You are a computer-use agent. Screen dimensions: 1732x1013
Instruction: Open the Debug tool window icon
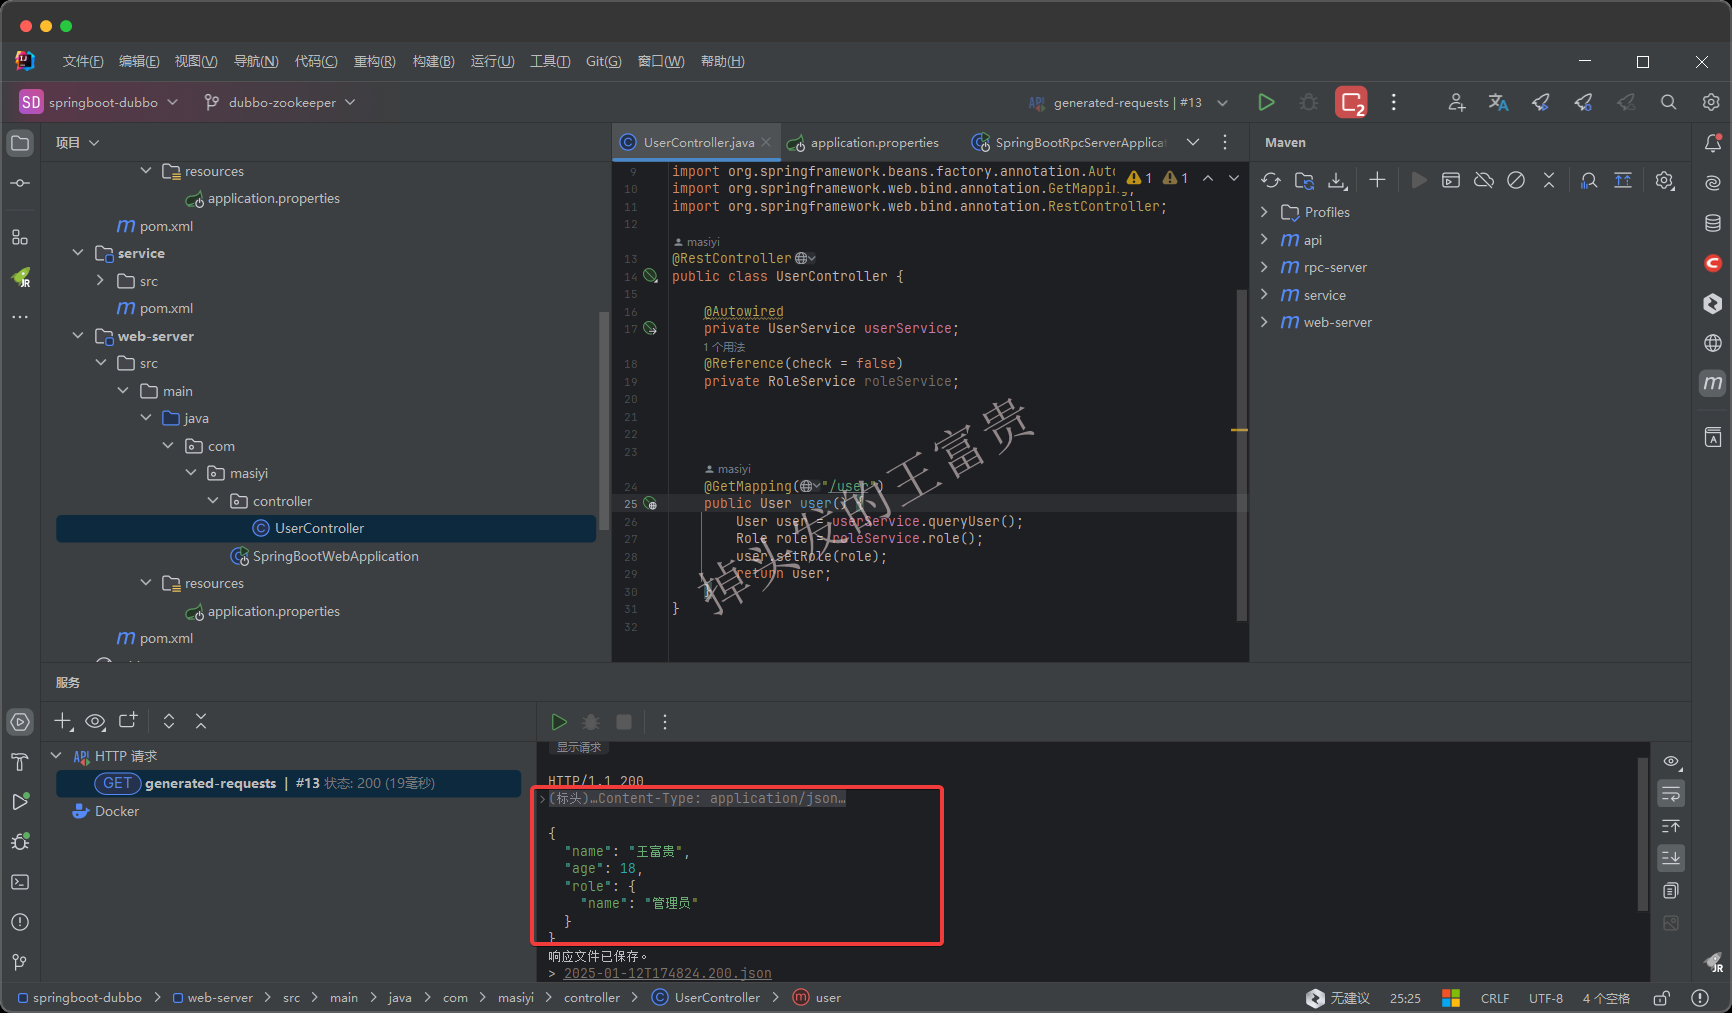click(20, 842)
